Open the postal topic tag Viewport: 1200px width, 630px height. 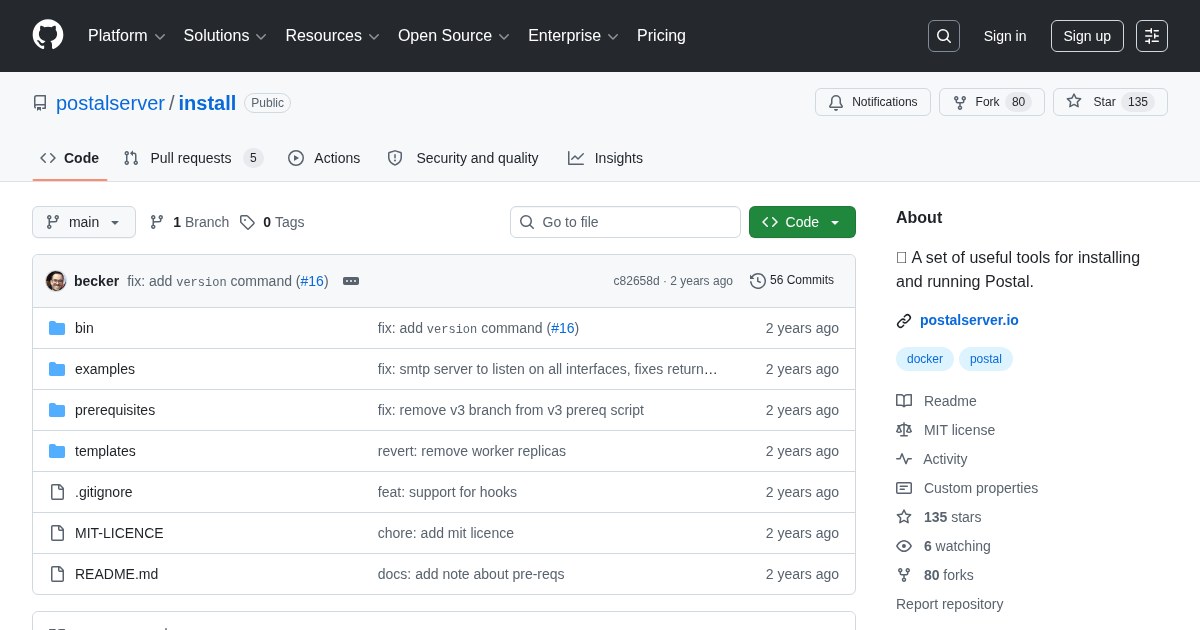(x=986, y=359)
